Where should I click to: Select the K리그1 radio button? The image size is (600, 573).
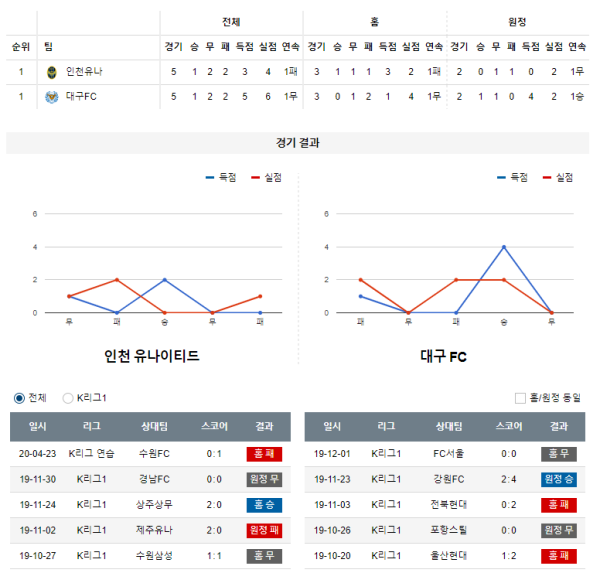(68, 398)
